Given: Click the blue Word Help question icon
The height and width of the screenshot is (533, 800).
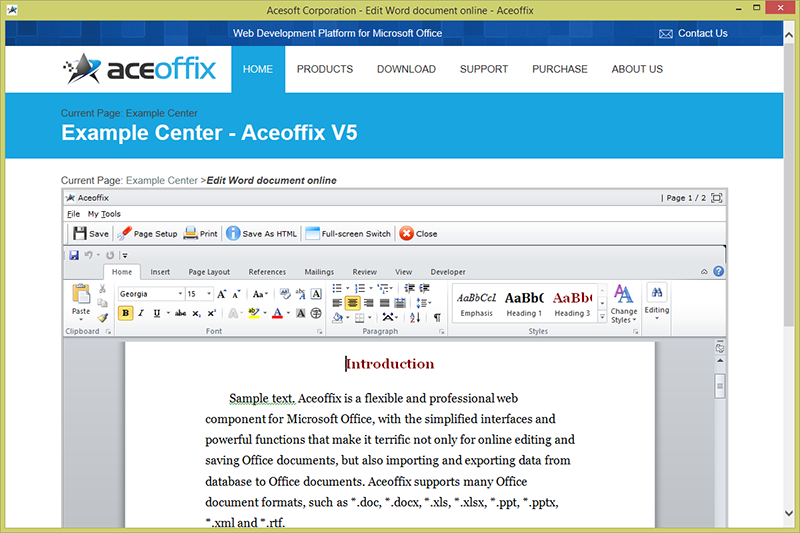Looking at the screenshot, I should (x=718, y=271).
